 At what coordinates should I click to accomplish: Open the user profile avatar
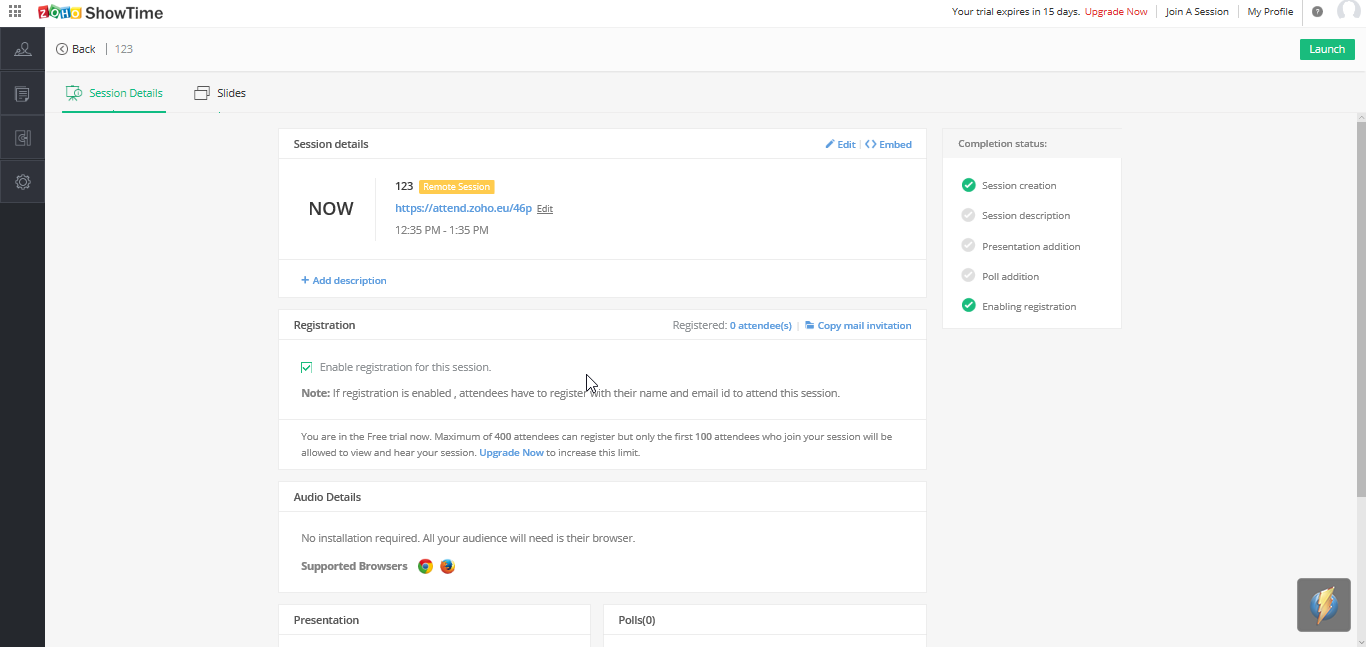[1348, 11]
